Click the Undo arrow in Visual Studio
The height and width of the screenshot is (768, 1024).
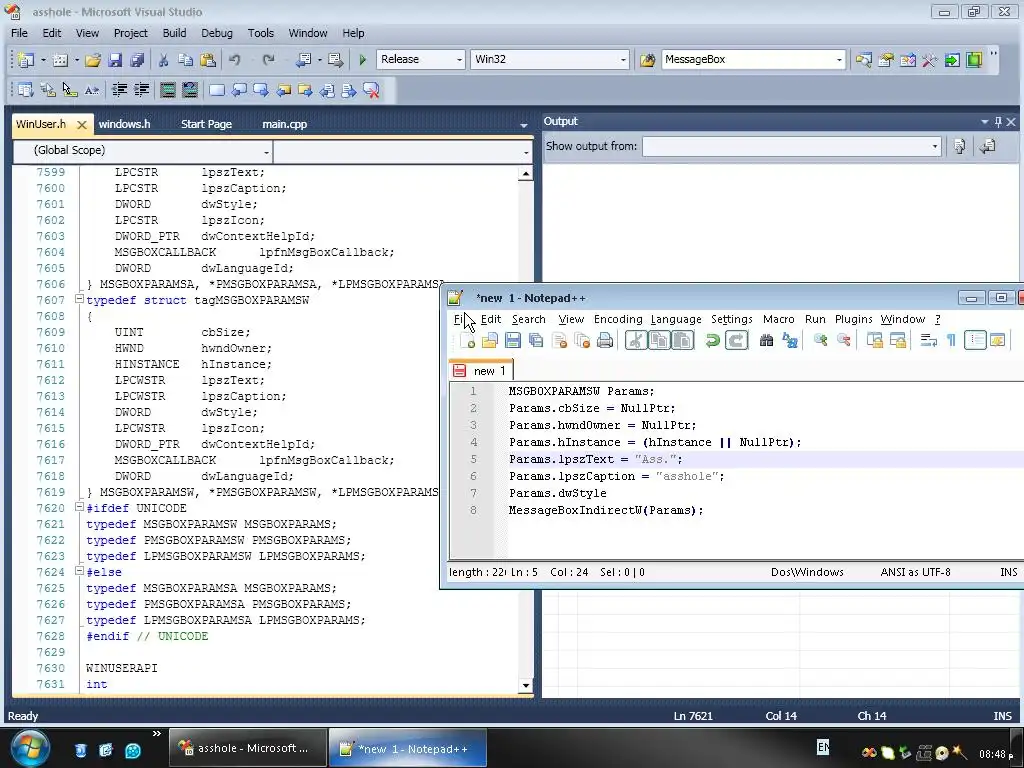click(x=234, y=59)
